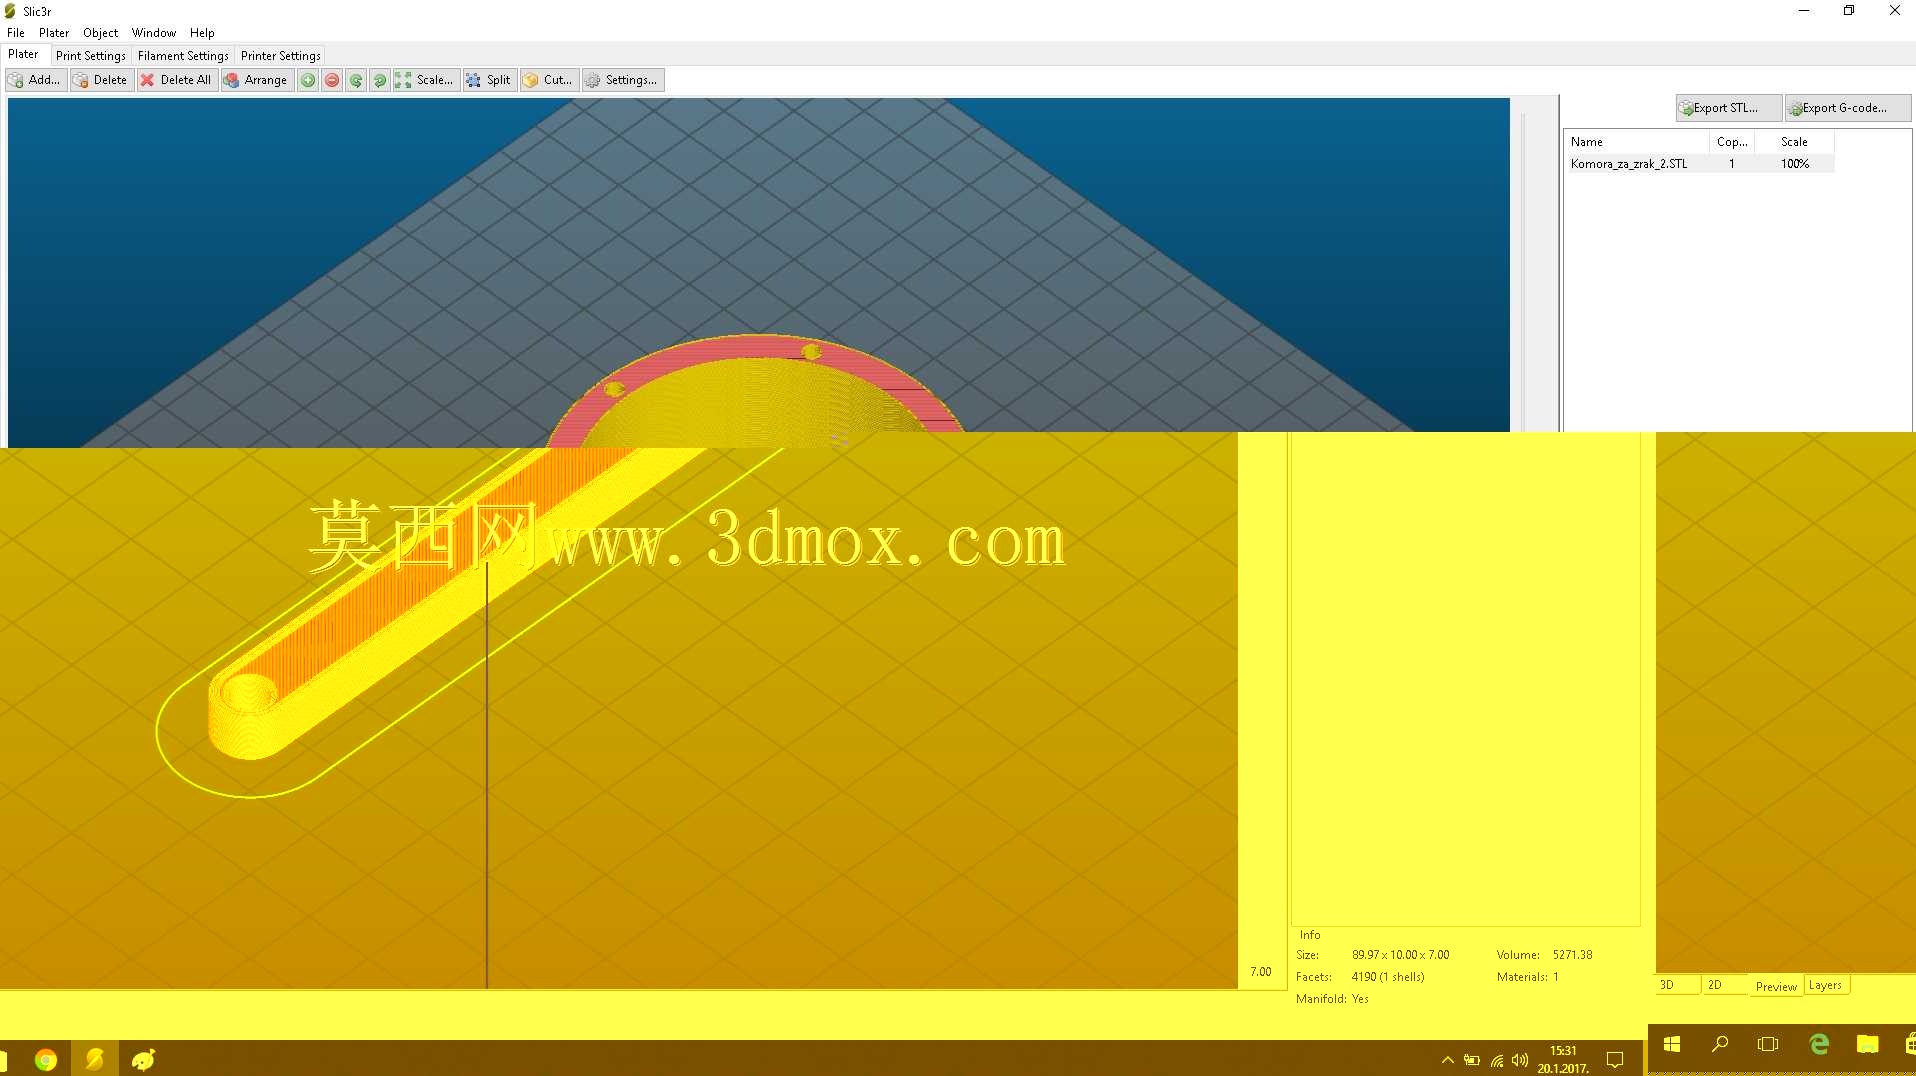Viewport: 1916px width, 1076px height.
Task: Switch to the Filament Settings tab
Action: tap(183, 56)
